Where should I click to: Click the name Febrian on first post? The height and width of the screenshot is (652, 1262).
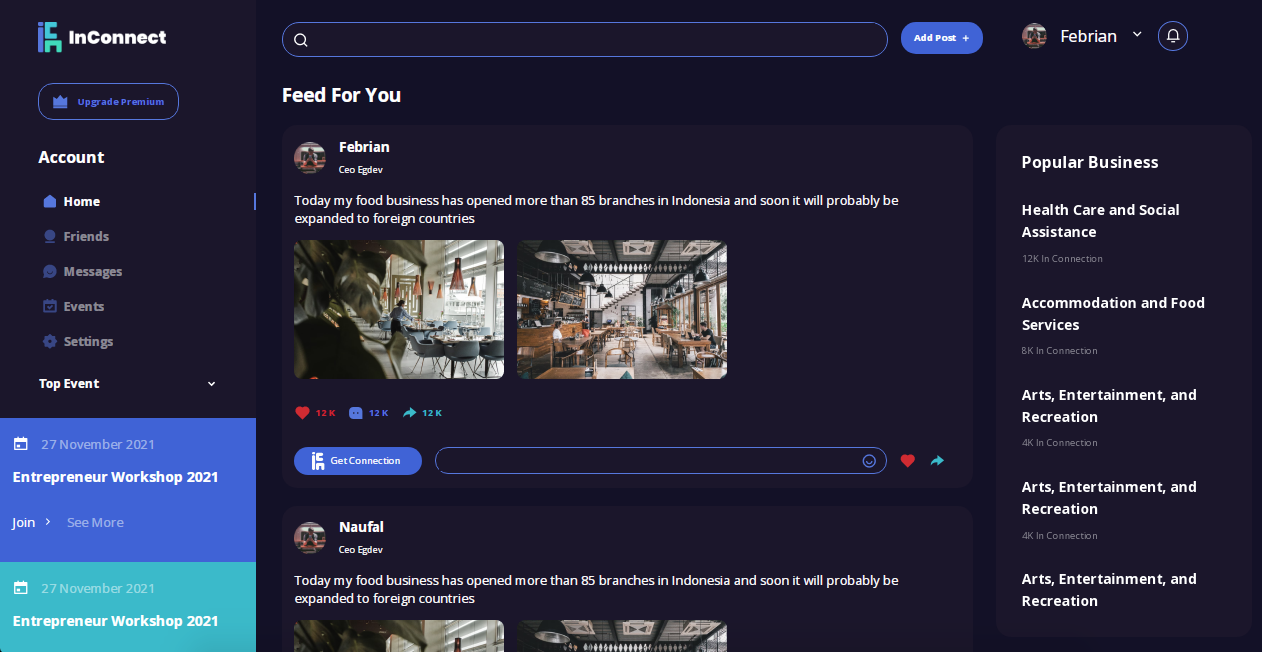click(364, 147)
